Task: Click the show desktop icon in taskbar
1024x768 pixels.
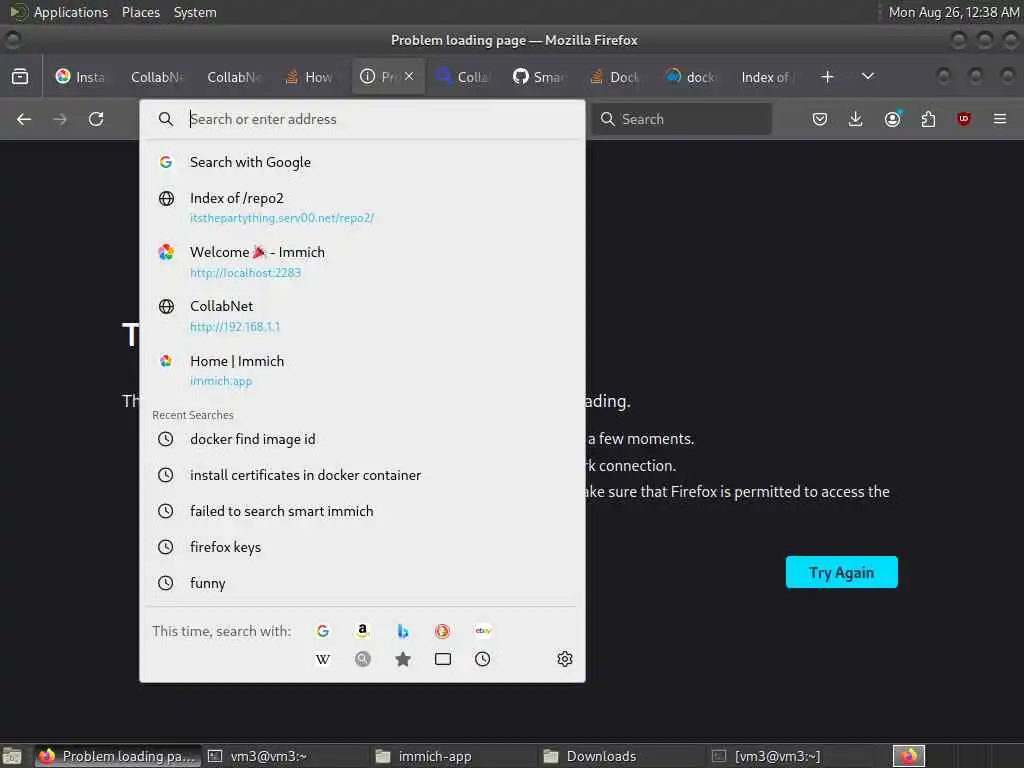Action: click(12, 756)
